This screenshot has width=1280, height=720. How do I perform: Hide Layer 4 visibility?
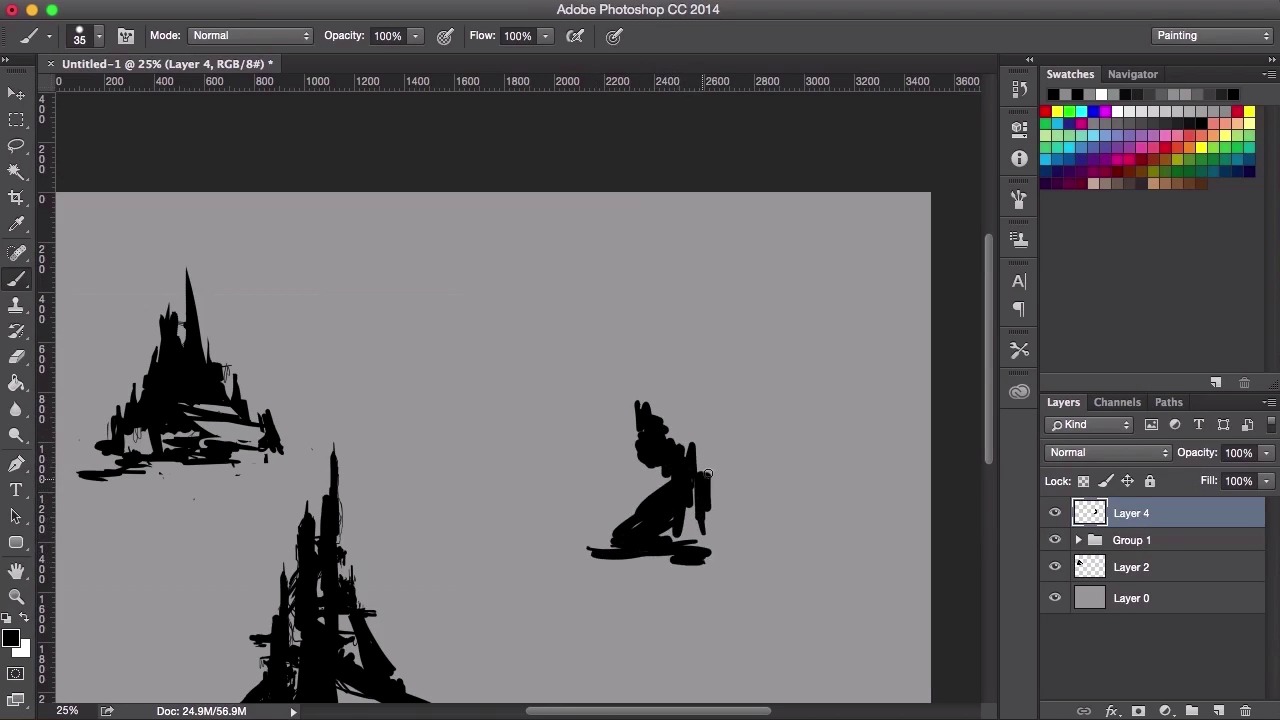coord(1055,513)
